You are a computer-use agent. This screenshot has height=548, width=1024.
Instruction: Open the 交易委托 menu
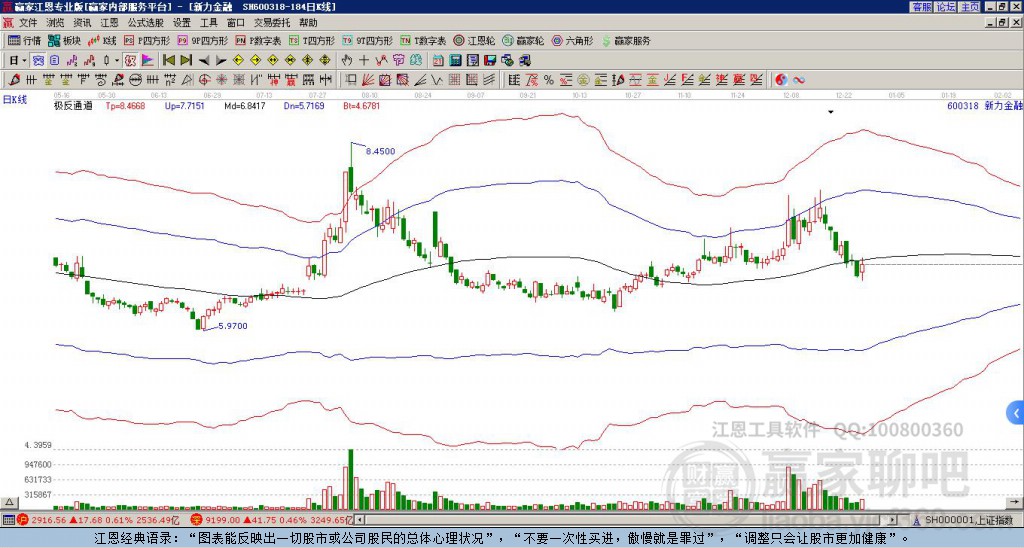pyautogui.click(x=272, y=23)
